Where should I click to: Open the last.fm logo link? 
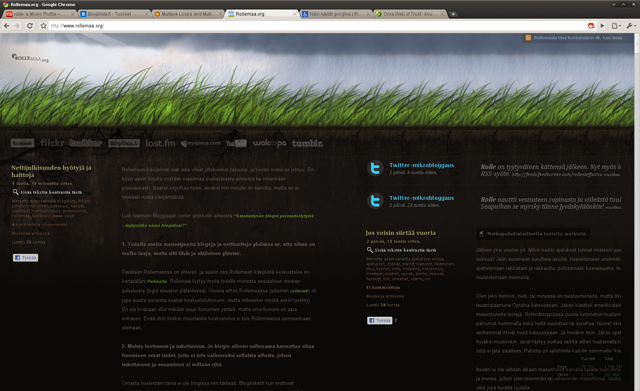[160, 143]
